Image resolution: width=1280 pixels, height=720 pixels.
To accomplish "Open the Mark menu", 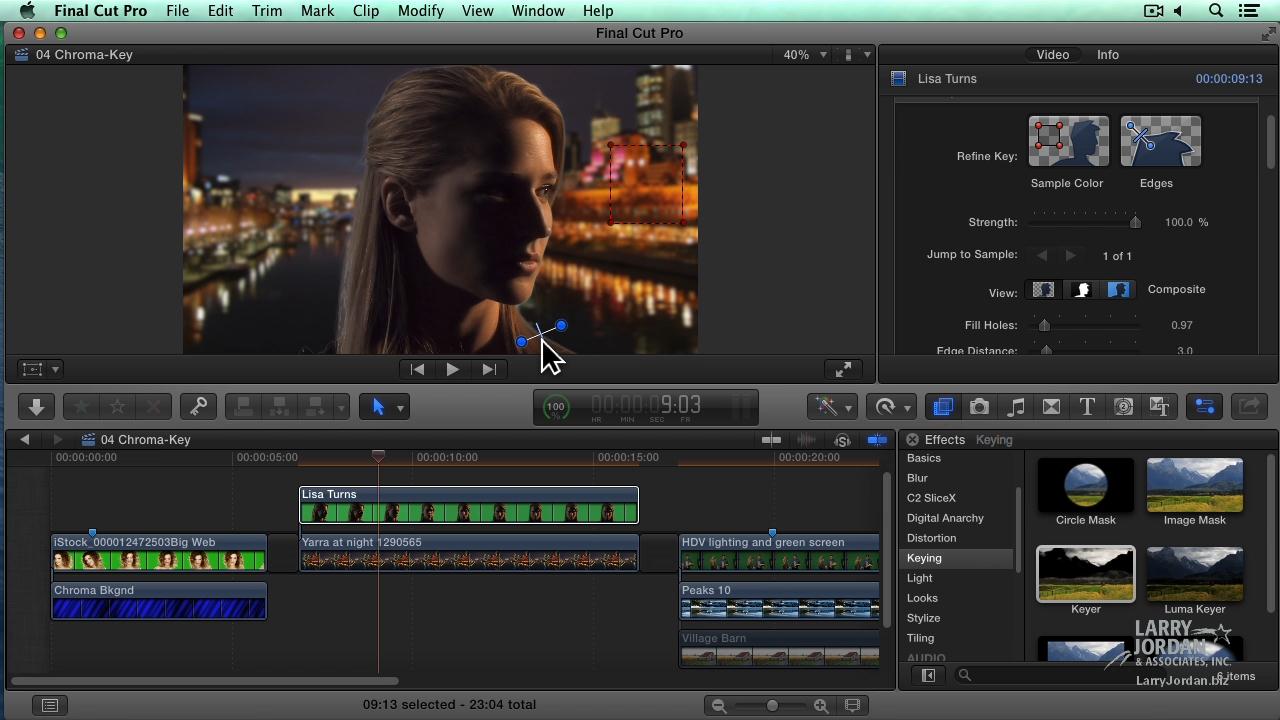I will pos(317,11).
